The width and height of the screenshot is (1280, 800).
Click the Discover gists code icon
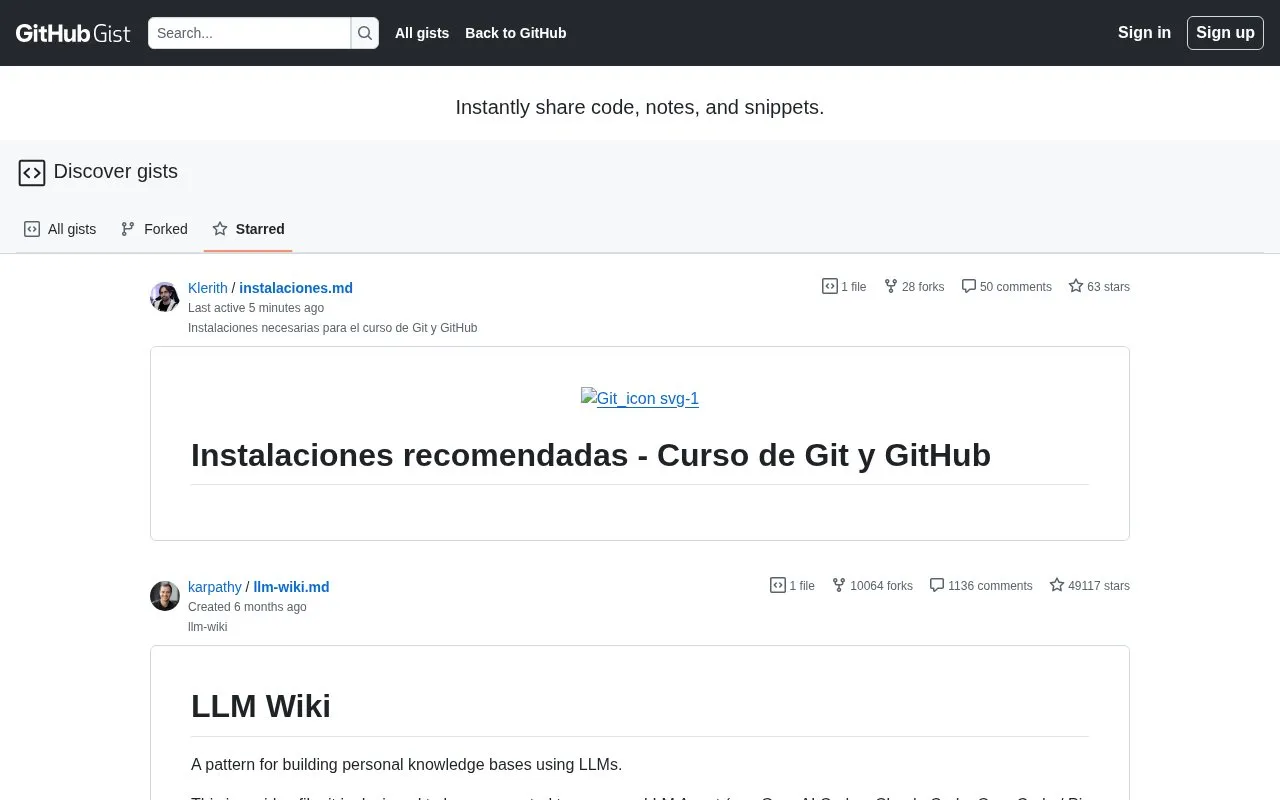[x=32, y=173]
